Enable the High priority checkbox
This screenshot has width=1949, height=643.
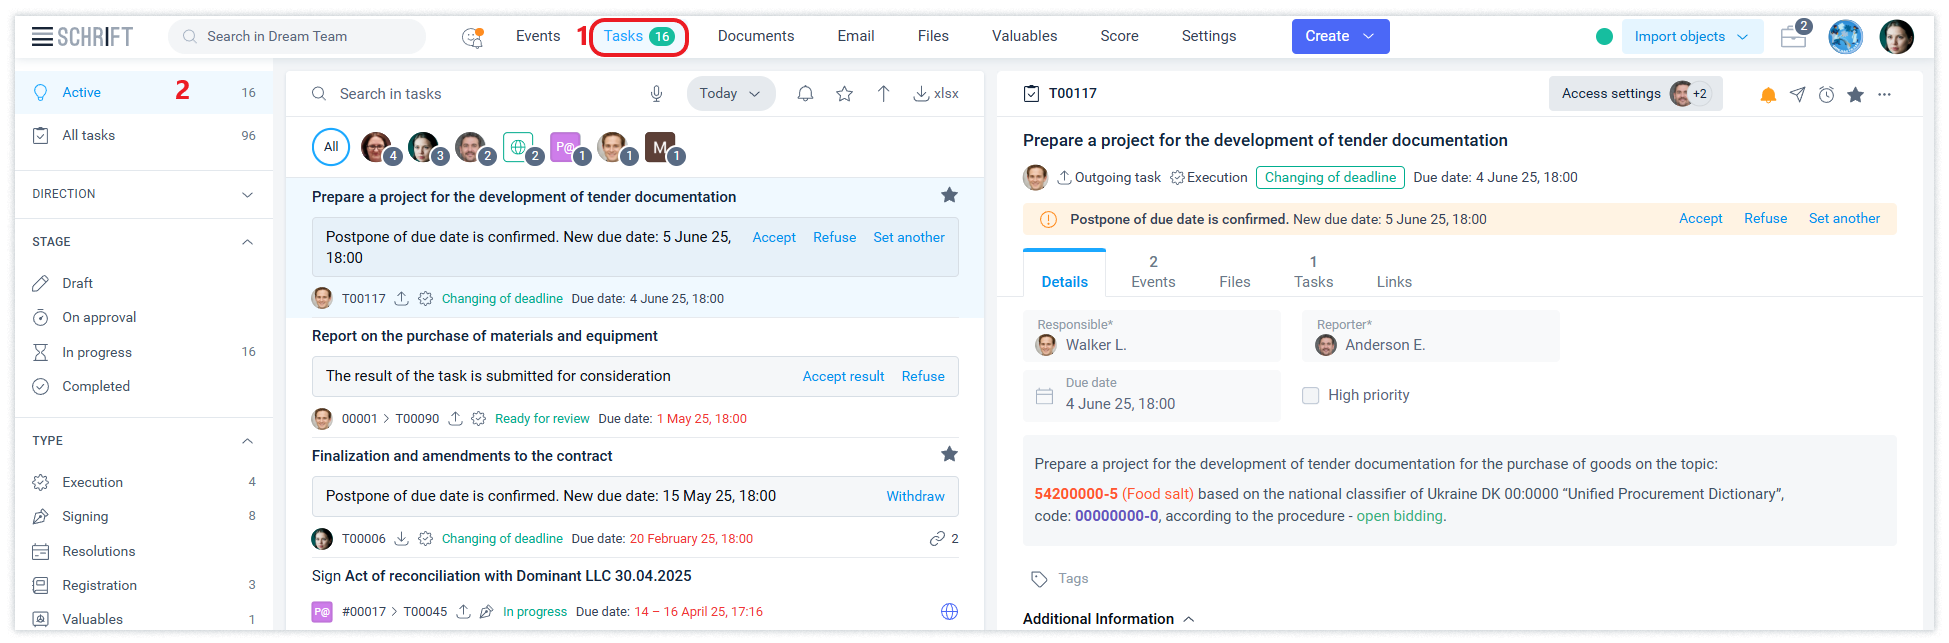click(1310, 395)
